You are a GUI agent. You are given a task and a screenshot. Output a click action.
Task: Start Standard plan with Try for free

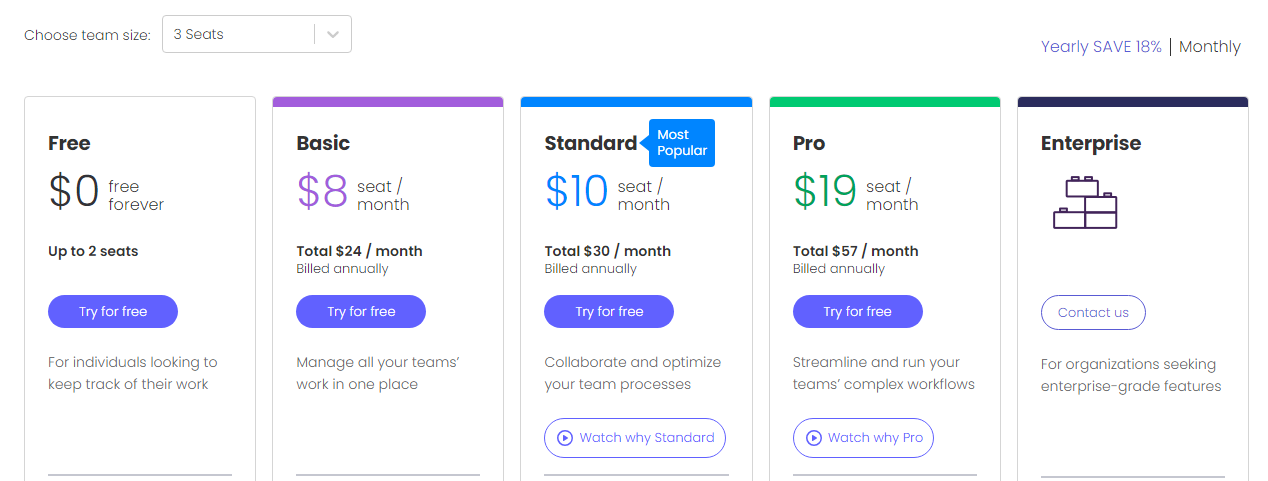click(609, 312)
